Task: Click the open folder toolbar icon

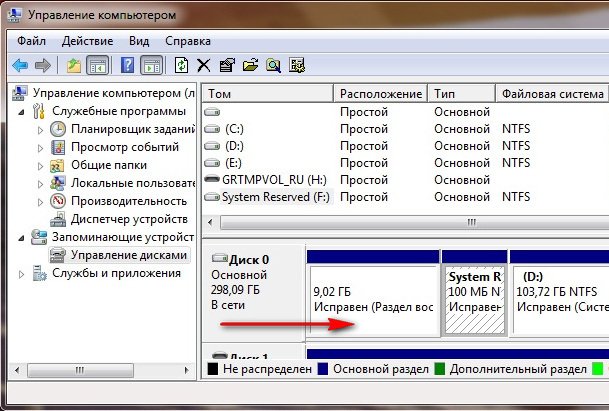Action: click(250, 65)
